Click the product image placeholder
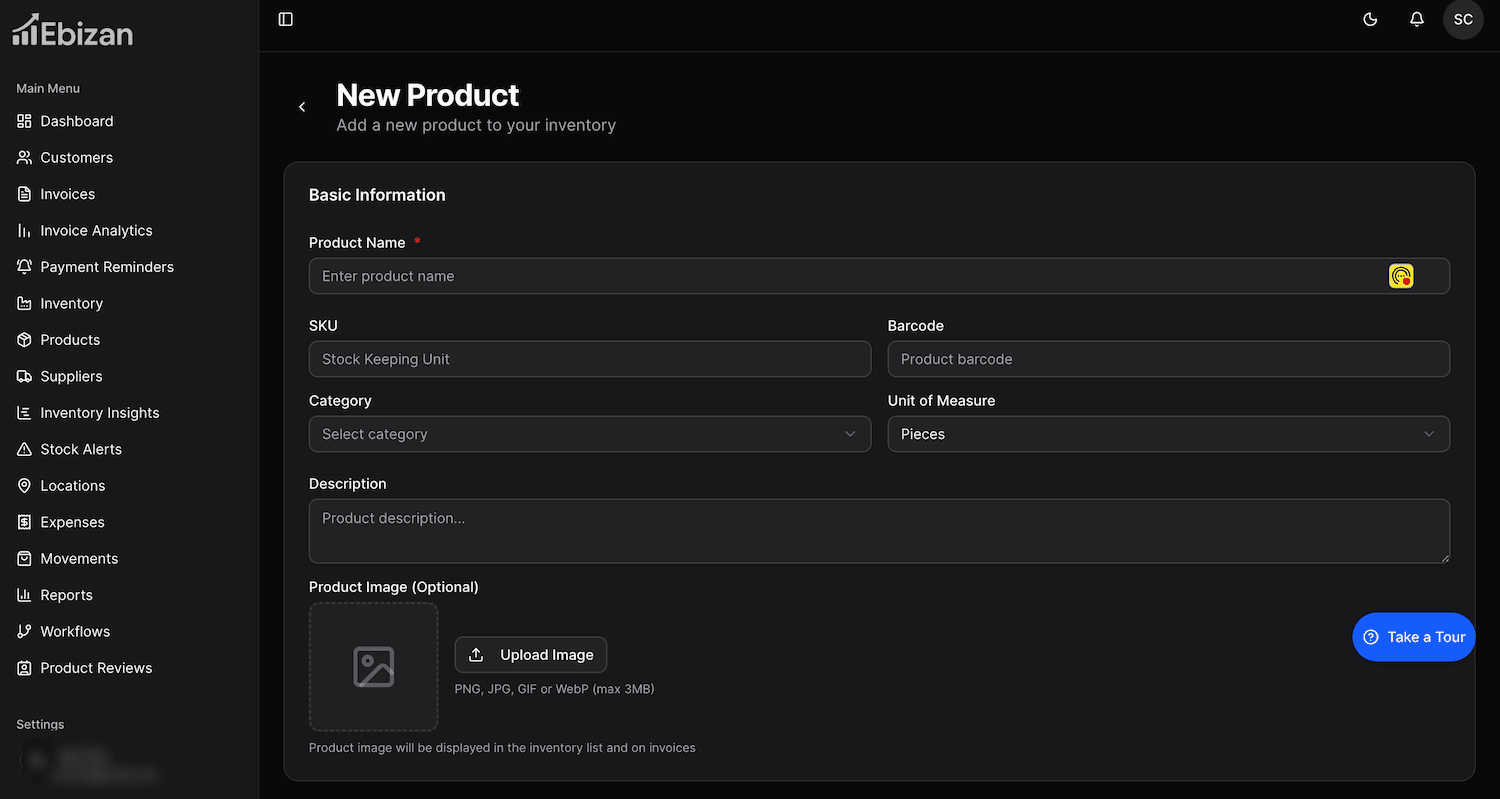Viewport: 1500px width, 799px height. coord(373,666)
